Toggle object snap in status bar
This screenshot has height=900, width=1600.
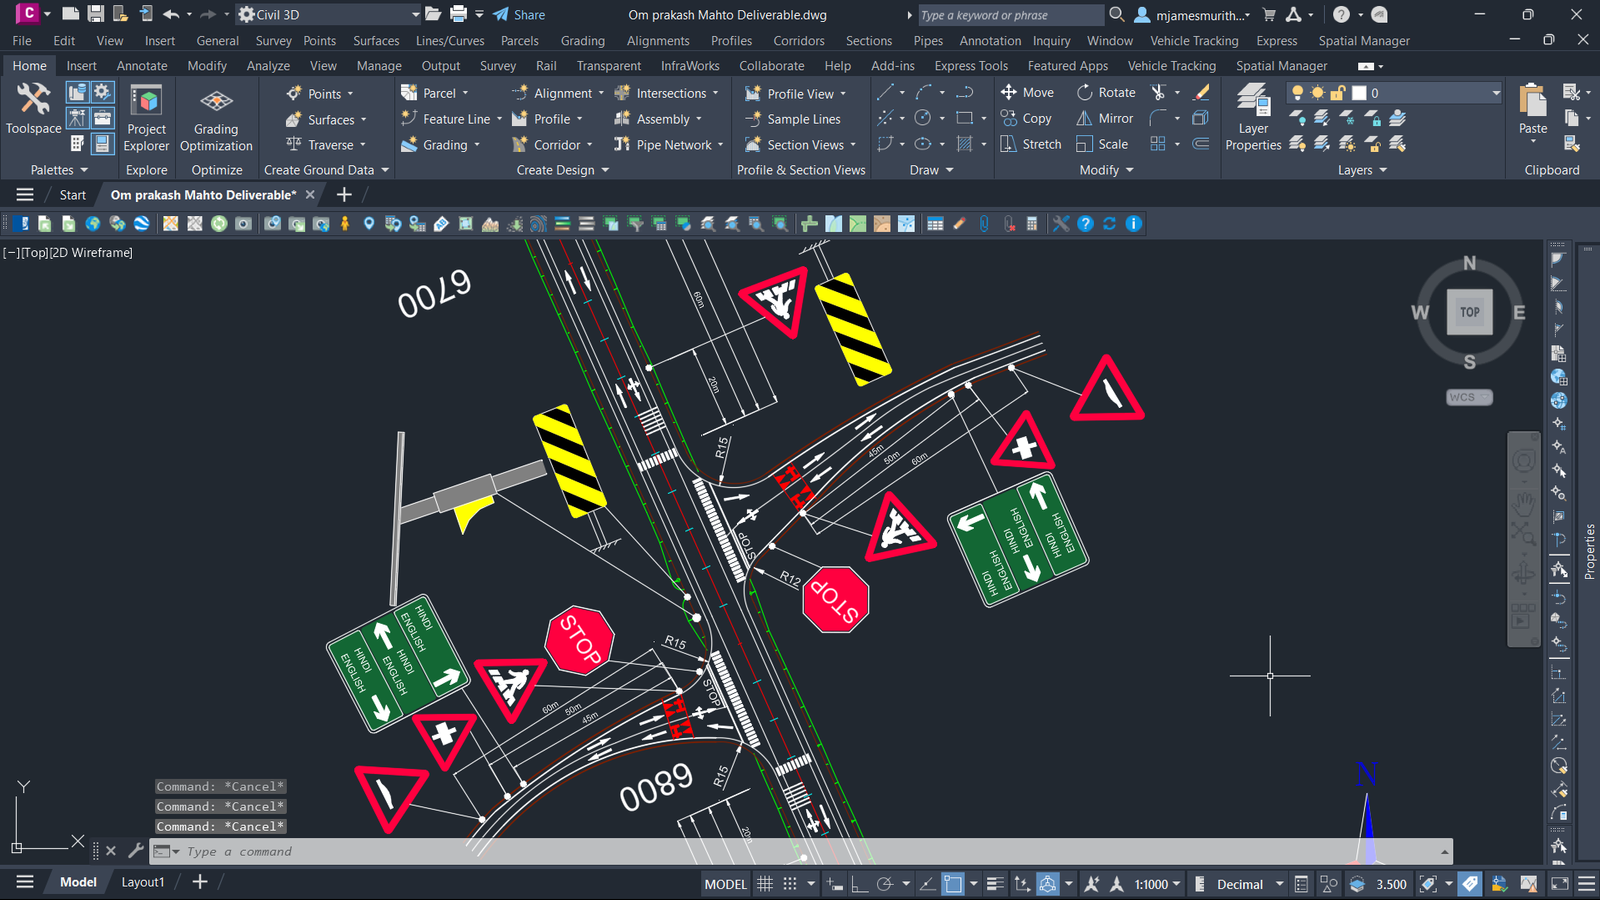tap(952, 884)
